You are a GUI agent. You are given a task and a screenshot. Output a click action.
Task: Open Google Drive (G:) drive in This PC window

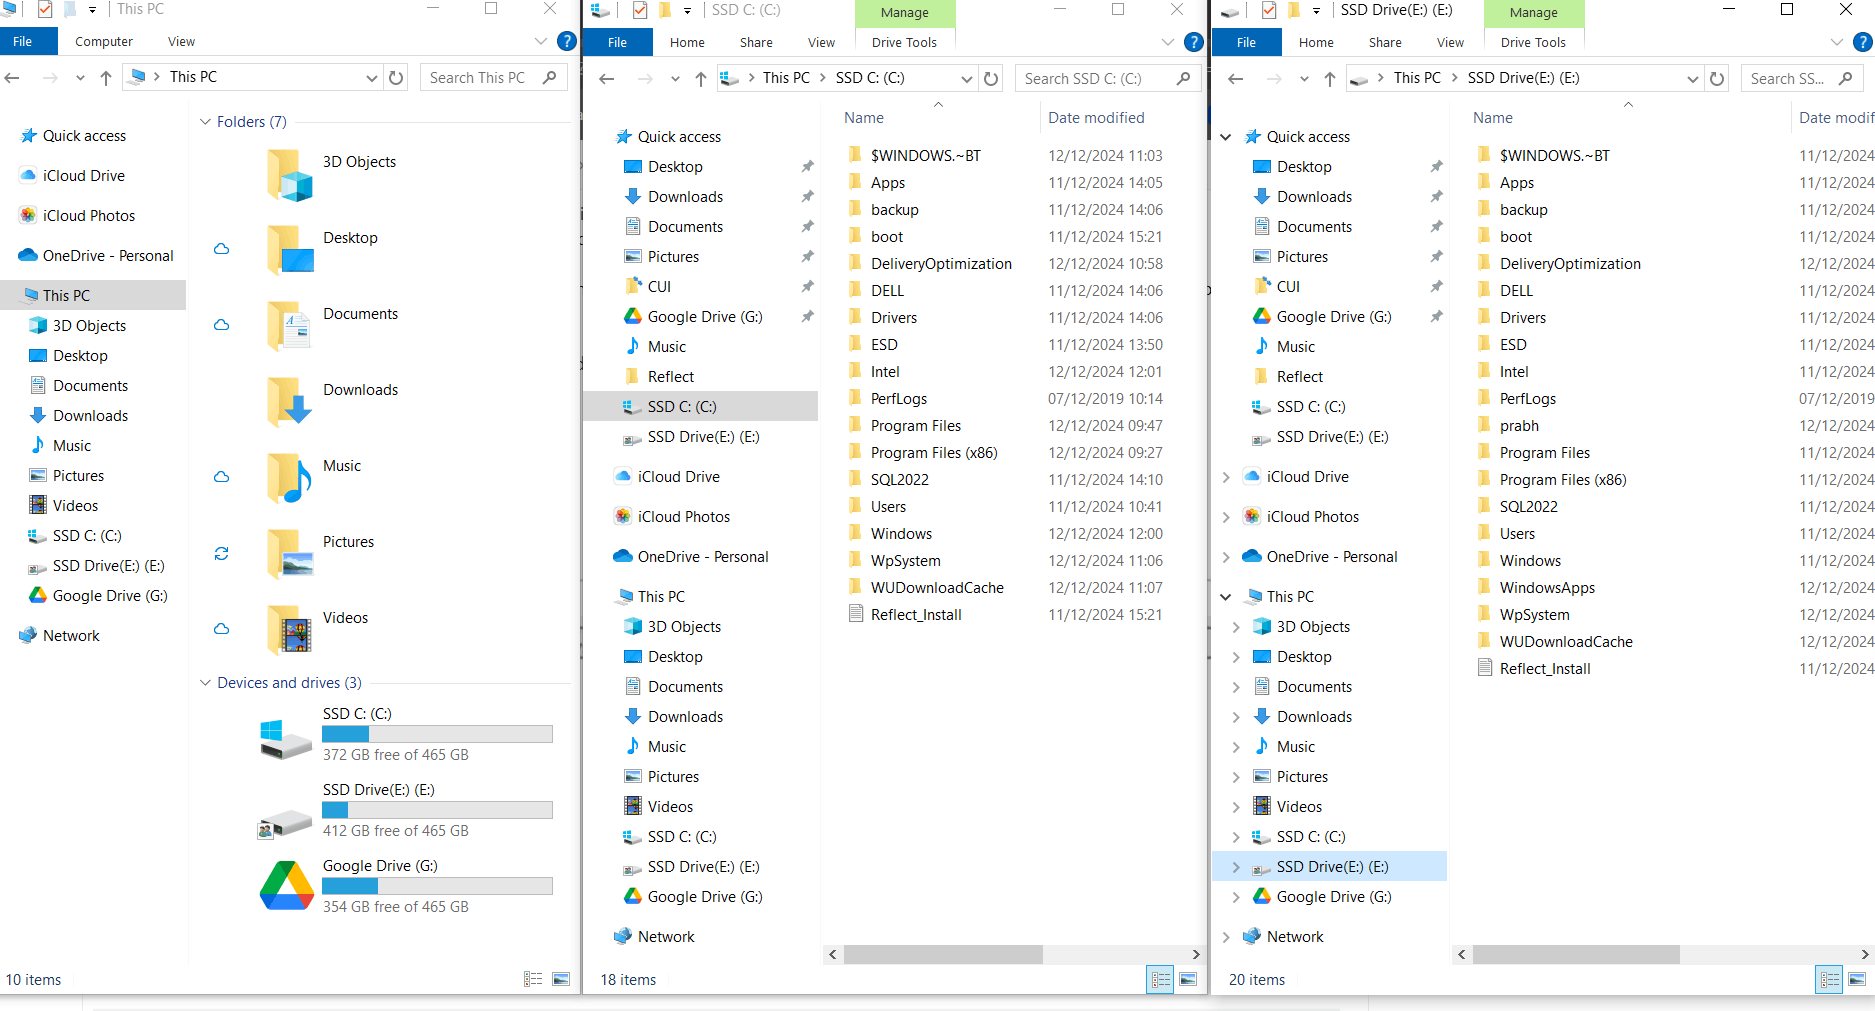point(407,885)
